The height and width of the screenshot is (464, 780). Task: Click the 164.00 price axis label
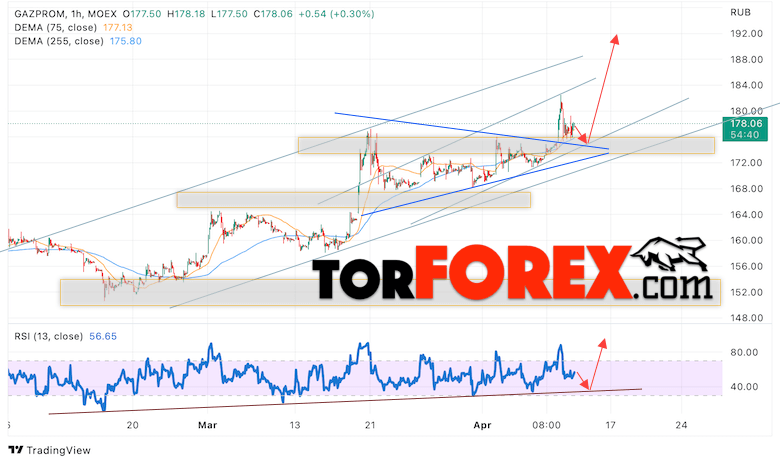point(747,214)
